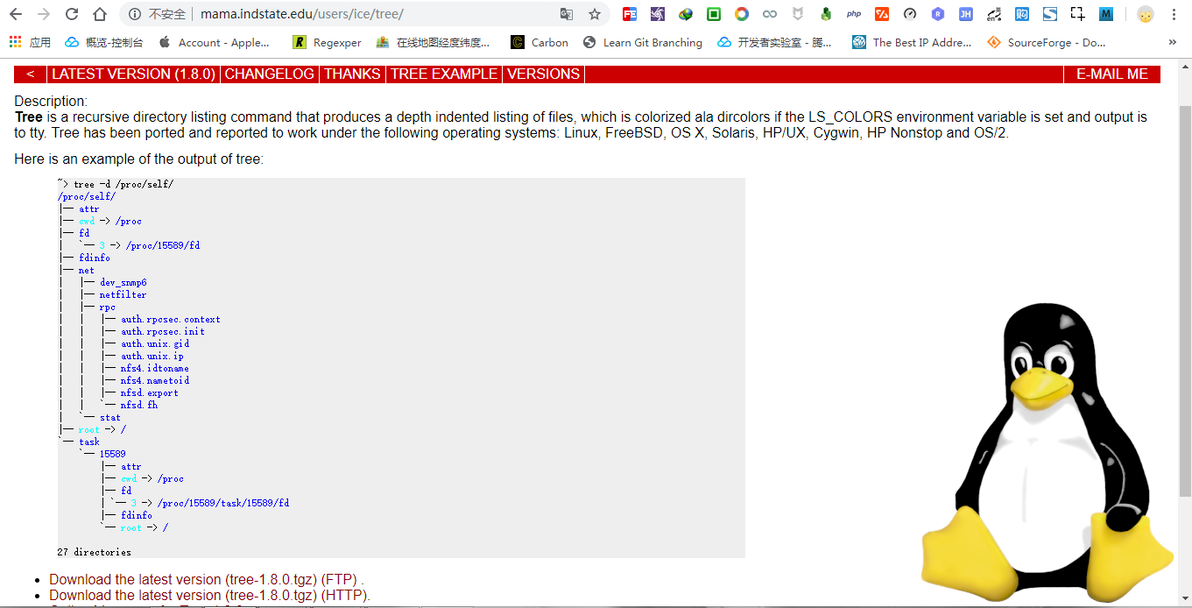This screenshot has height=608, width=1192.
Task: Open the speedometer gauge extension
Action: (x=910, y=14)
